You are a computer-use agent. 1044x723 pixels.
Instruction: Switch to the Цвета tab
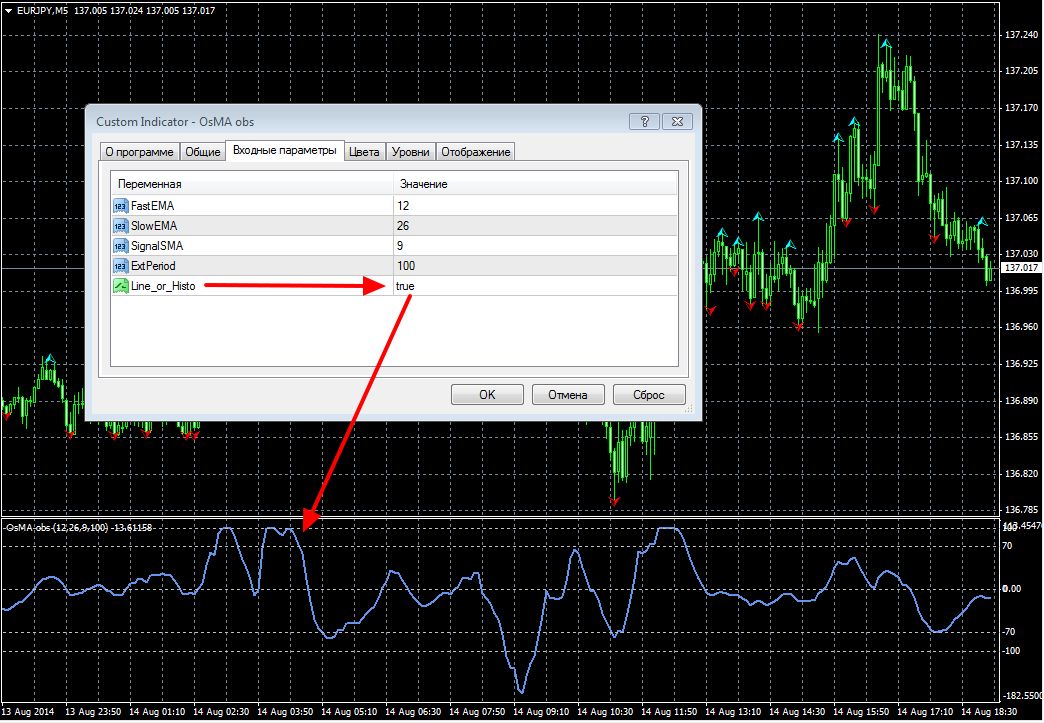pyautogui.click(x=364, y=152)
